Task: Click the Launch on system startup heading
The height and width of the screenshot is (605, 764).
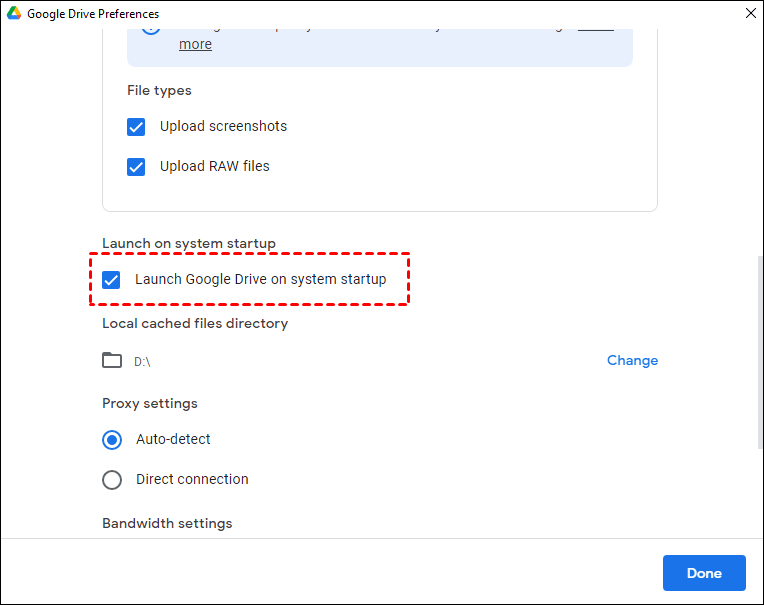Action: pyautogui.click(x=189, y=243)
